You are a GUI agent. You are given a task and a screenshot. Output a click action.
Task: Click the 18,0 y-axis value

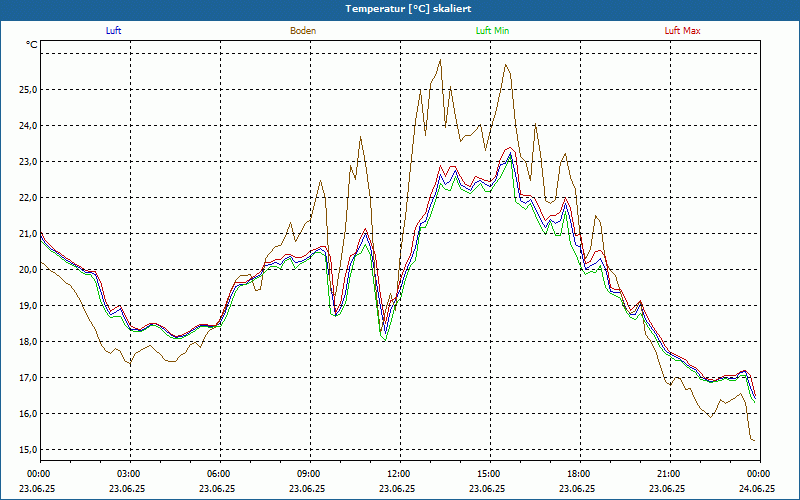29,341
